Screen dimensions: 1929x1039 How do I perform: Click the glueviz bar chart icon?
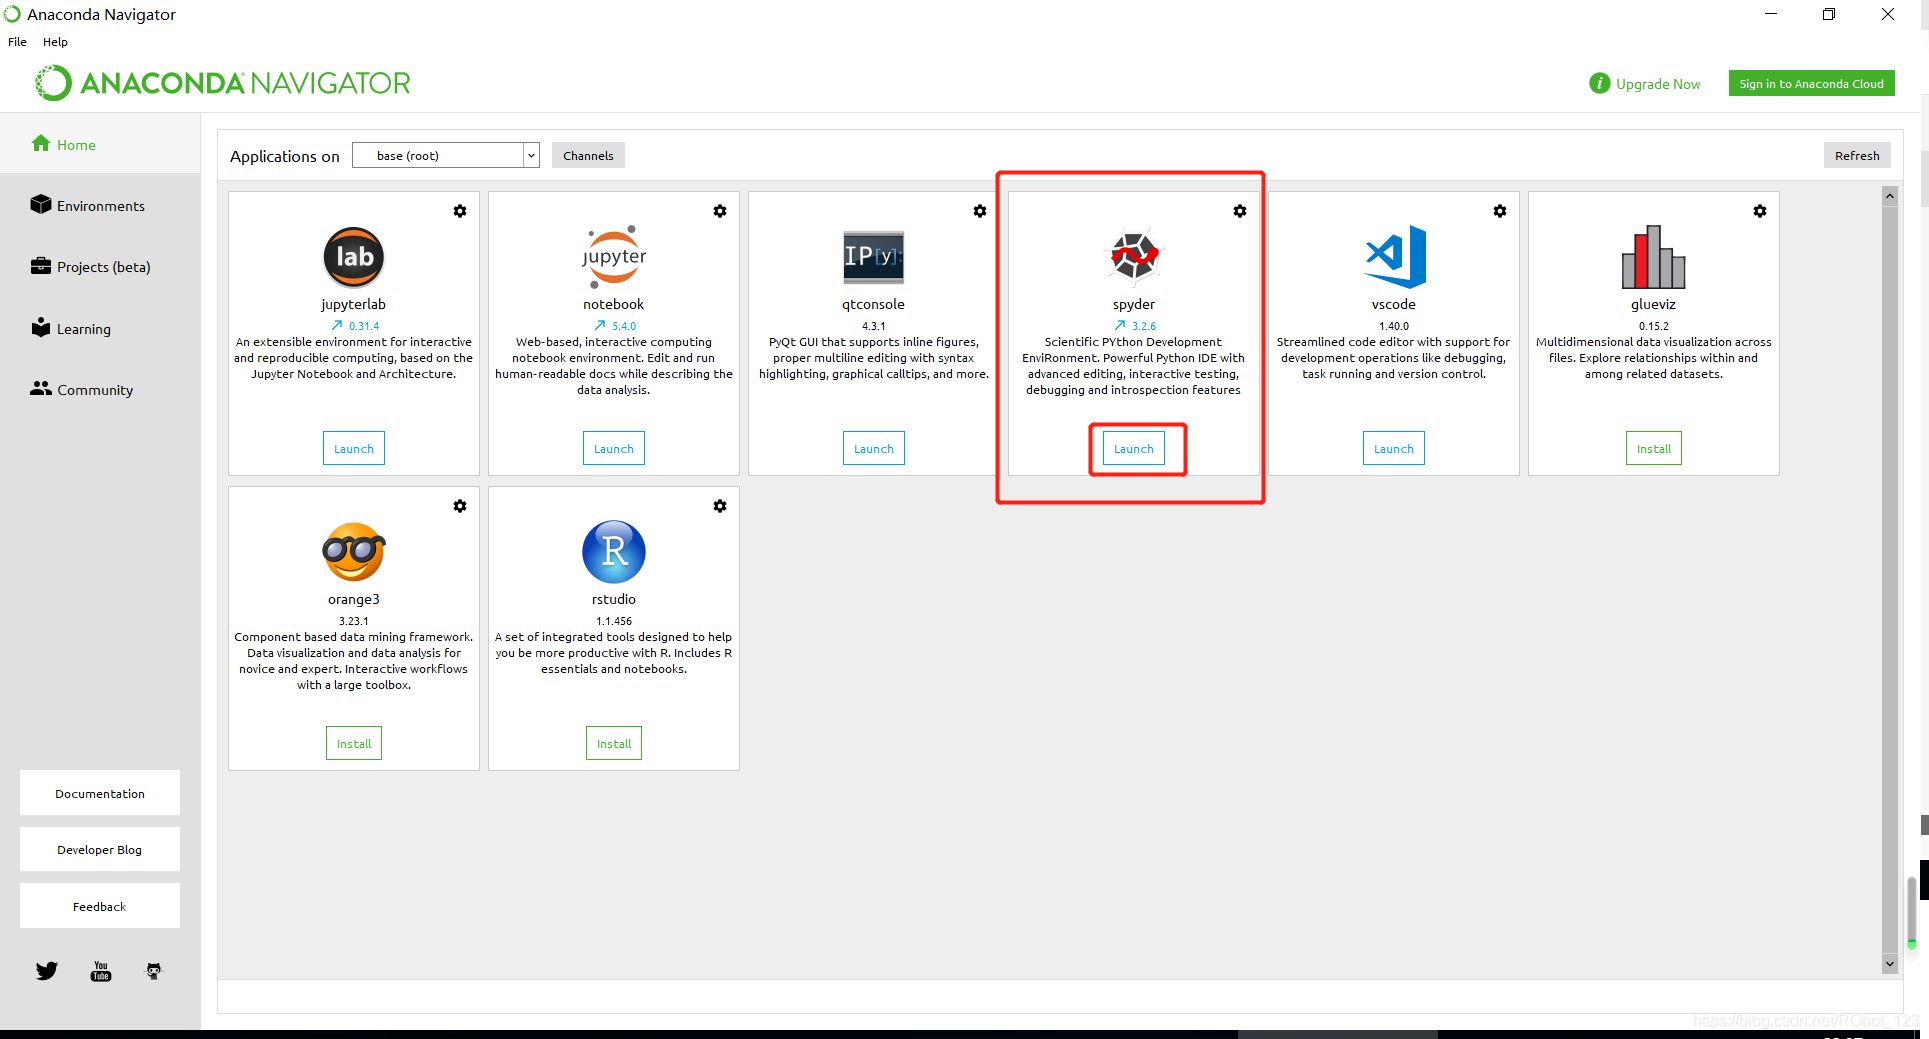click(x=1654, y=257)
